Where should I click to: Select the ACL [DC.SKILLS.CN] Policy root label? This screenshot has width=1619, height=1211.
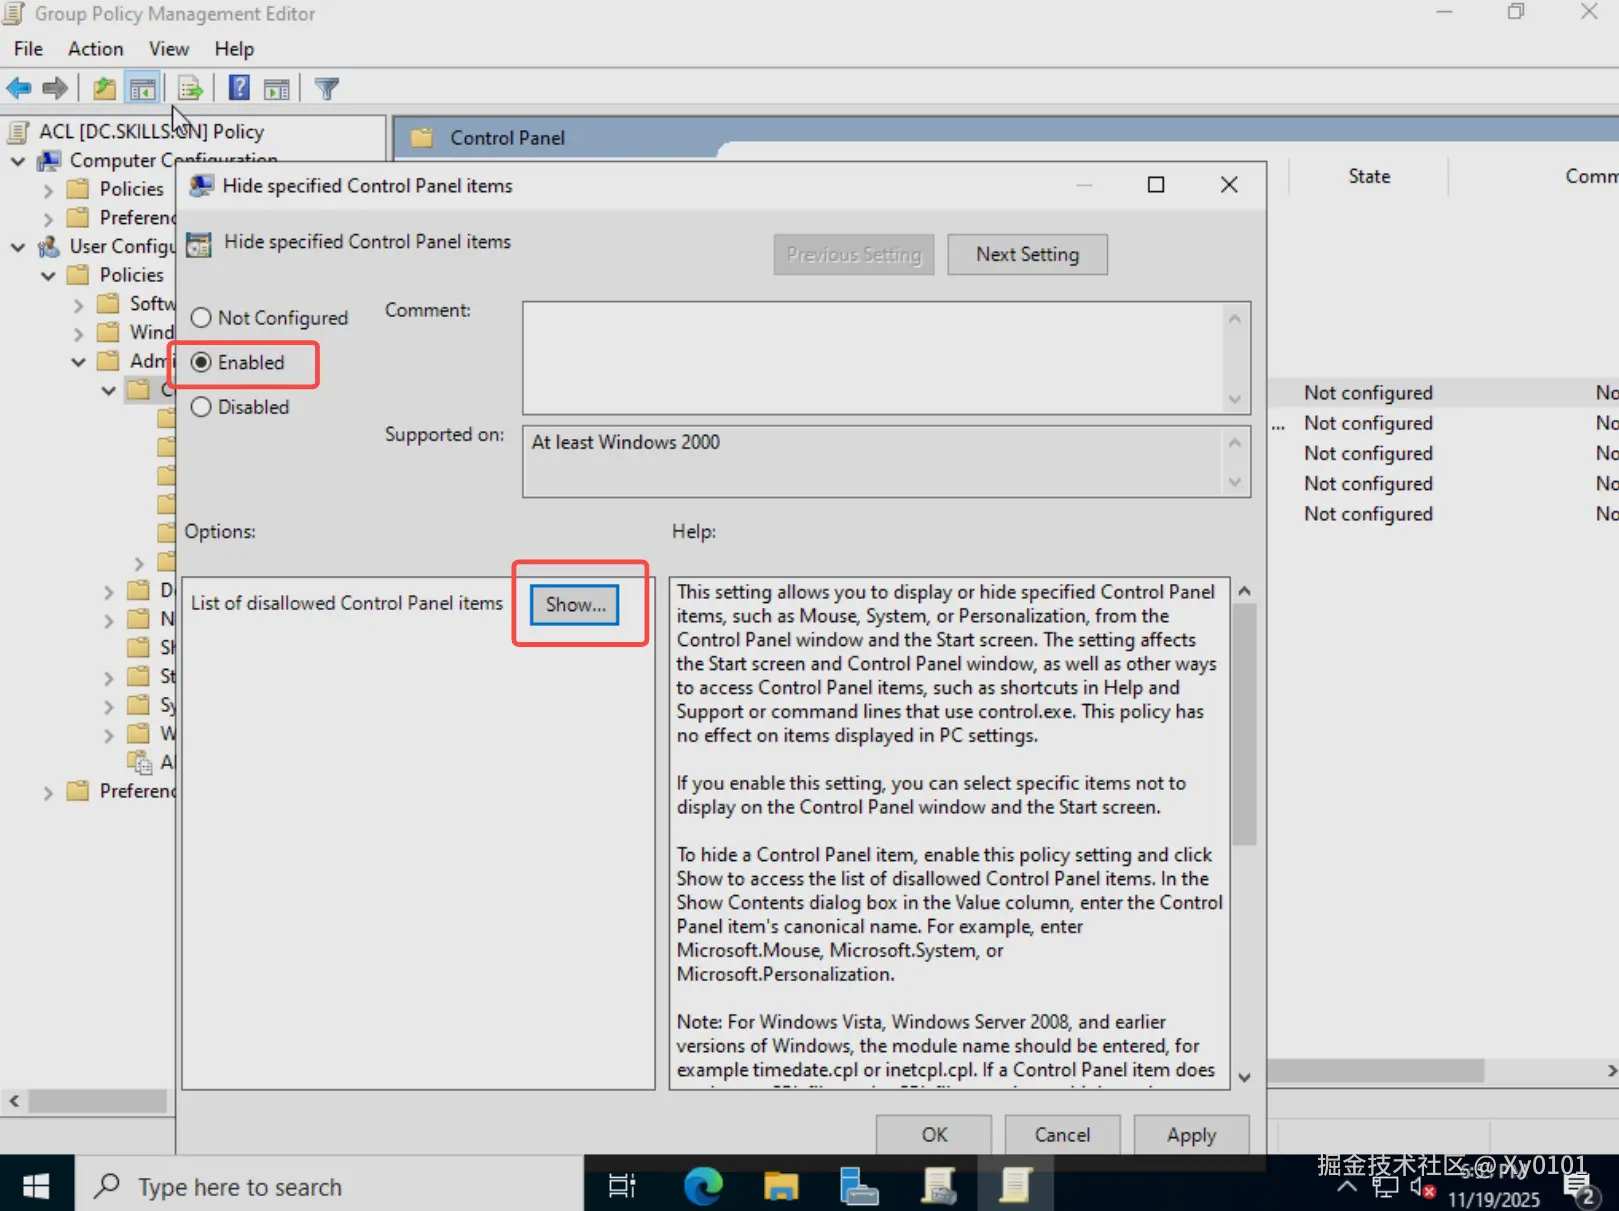[x=152, y=131]
